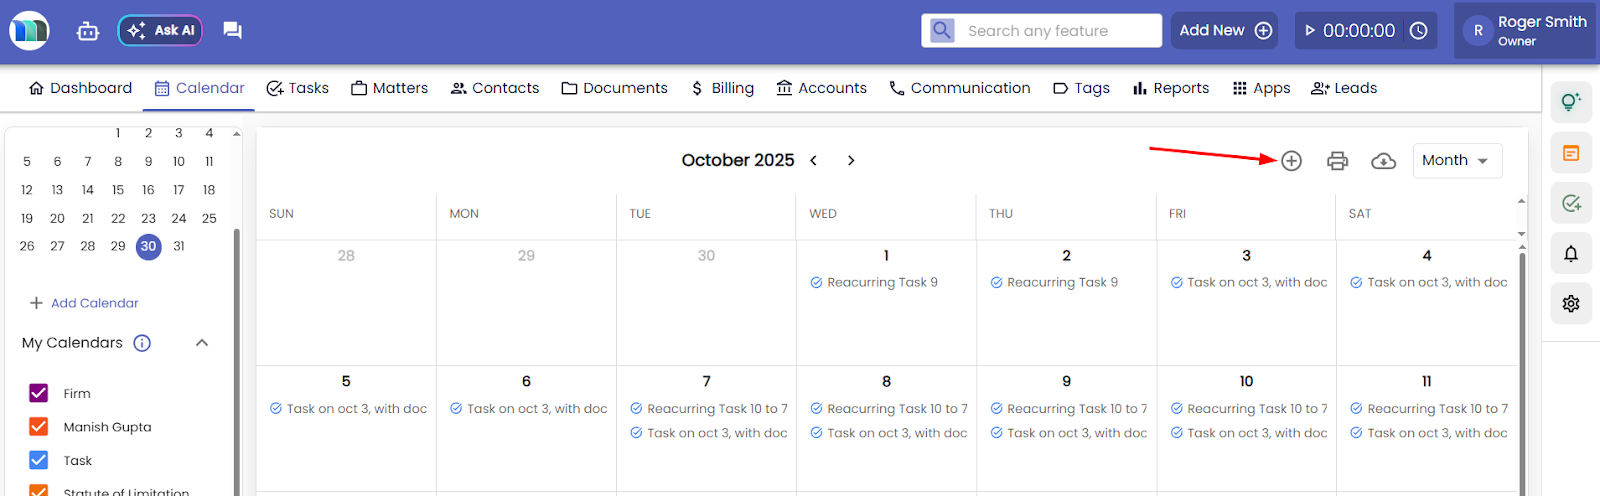This screenshot has width=1600, height=496.
Task: Open the chat messages icon in header
Action: pos(232,30)
